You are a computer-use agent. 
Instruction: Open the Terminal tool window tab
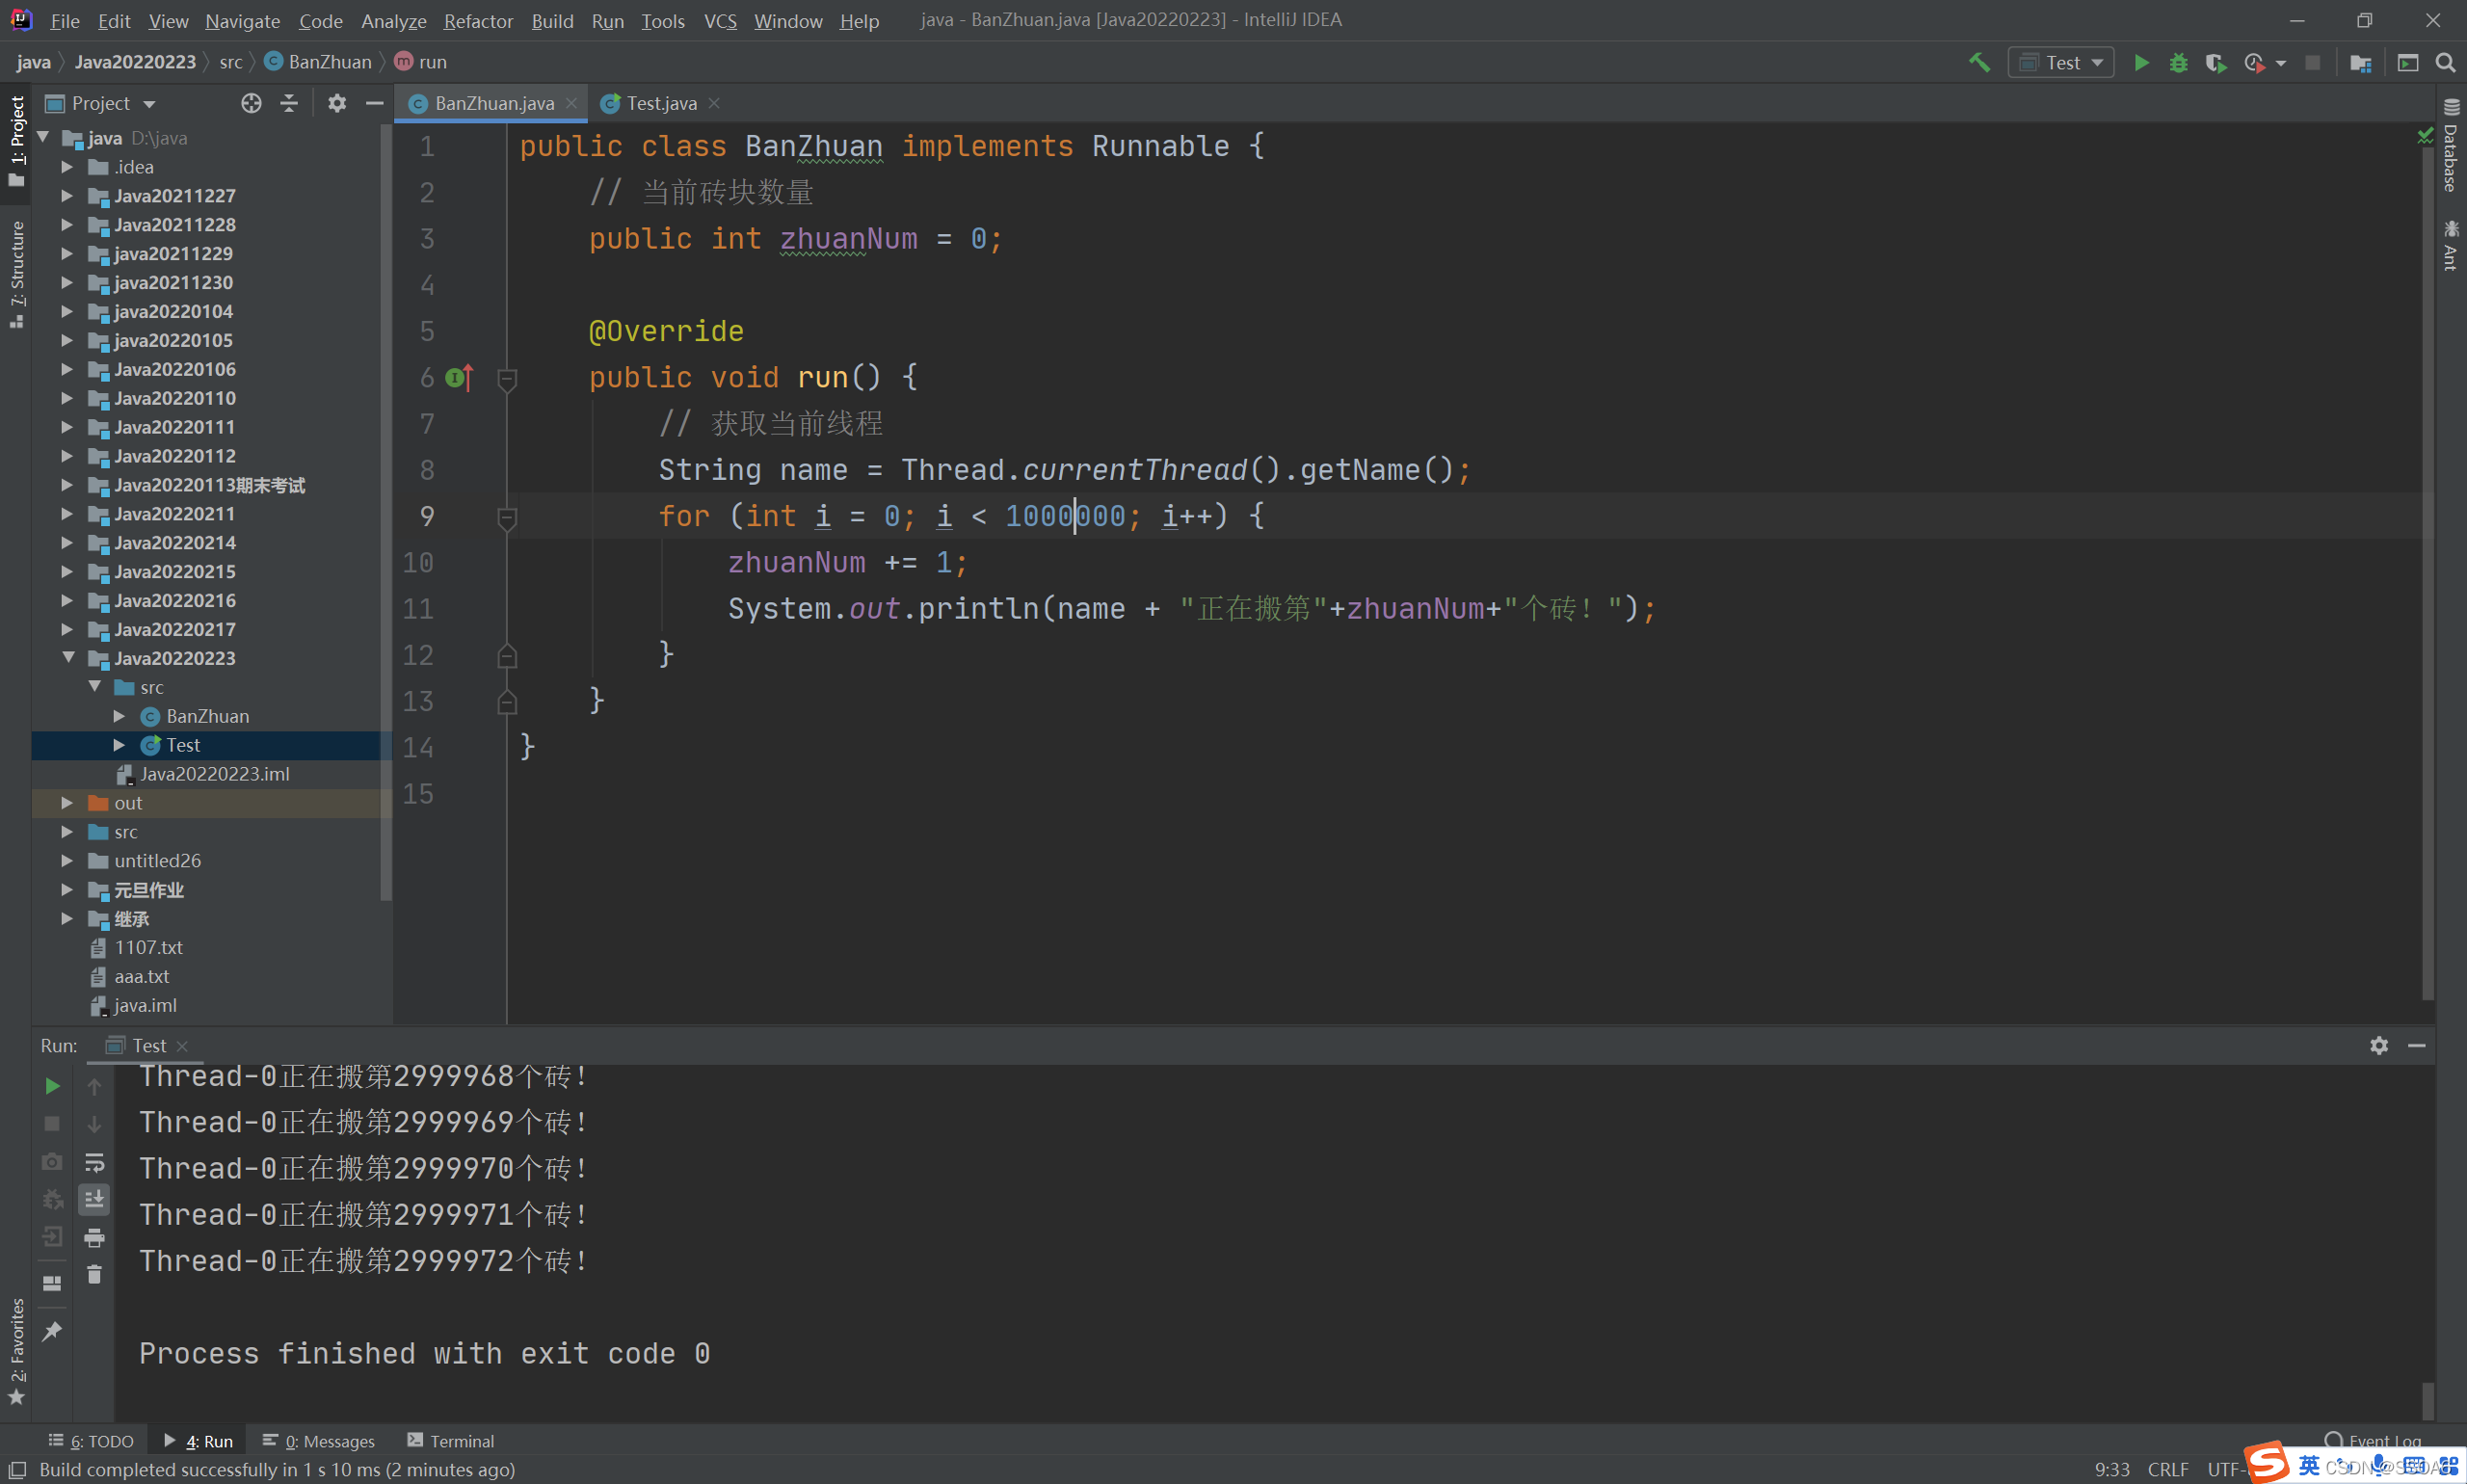tap(451, 1441)
